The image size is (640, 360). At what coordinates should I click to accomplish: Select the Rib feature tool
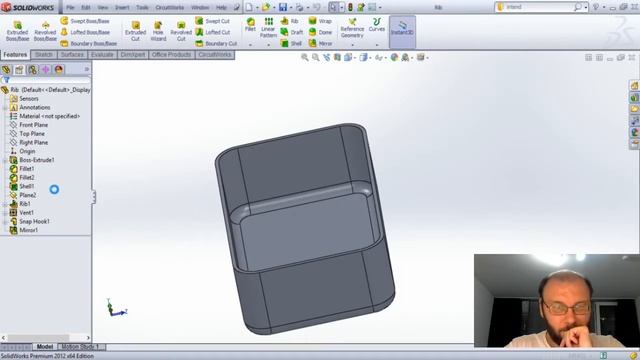coord(290,21)
